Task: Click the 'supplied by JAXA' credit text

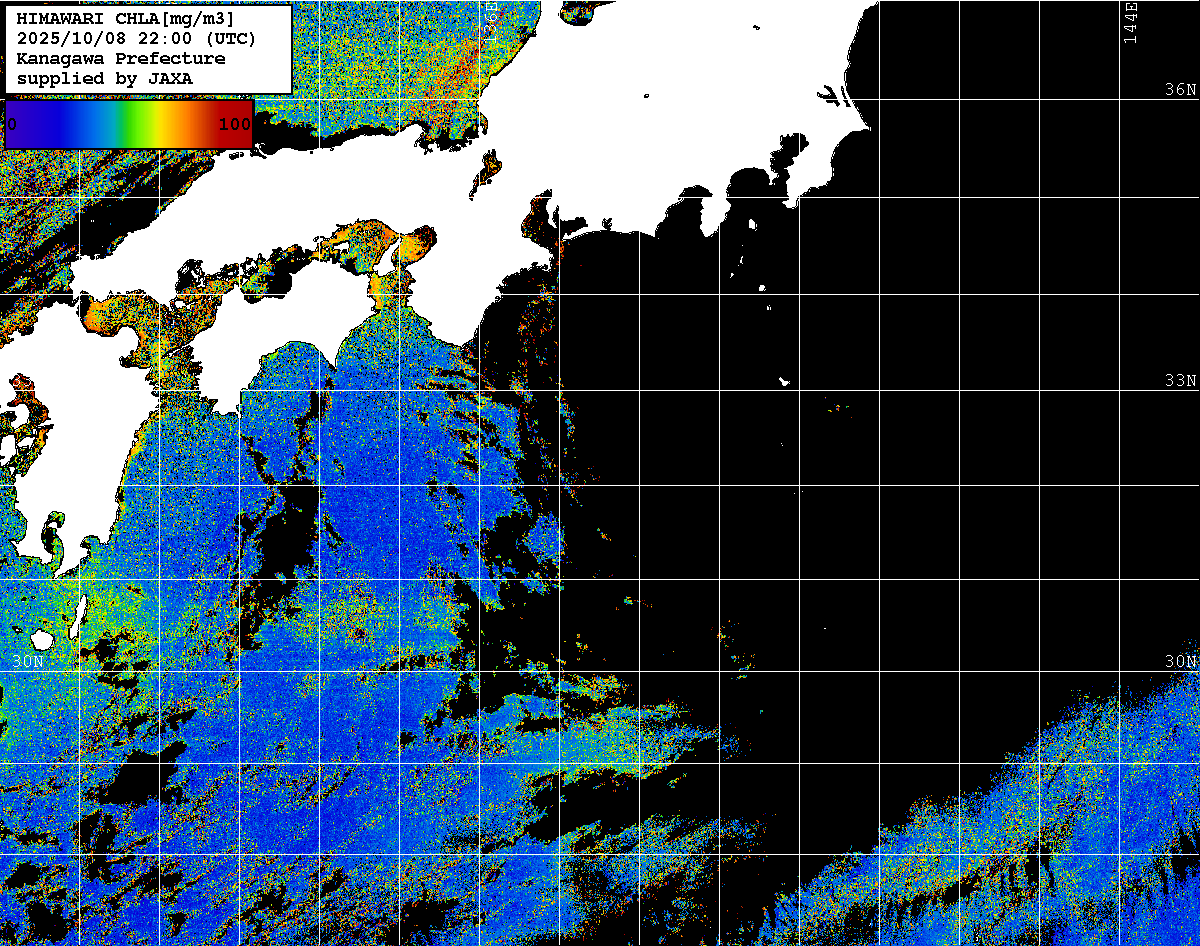Action: 105,78
